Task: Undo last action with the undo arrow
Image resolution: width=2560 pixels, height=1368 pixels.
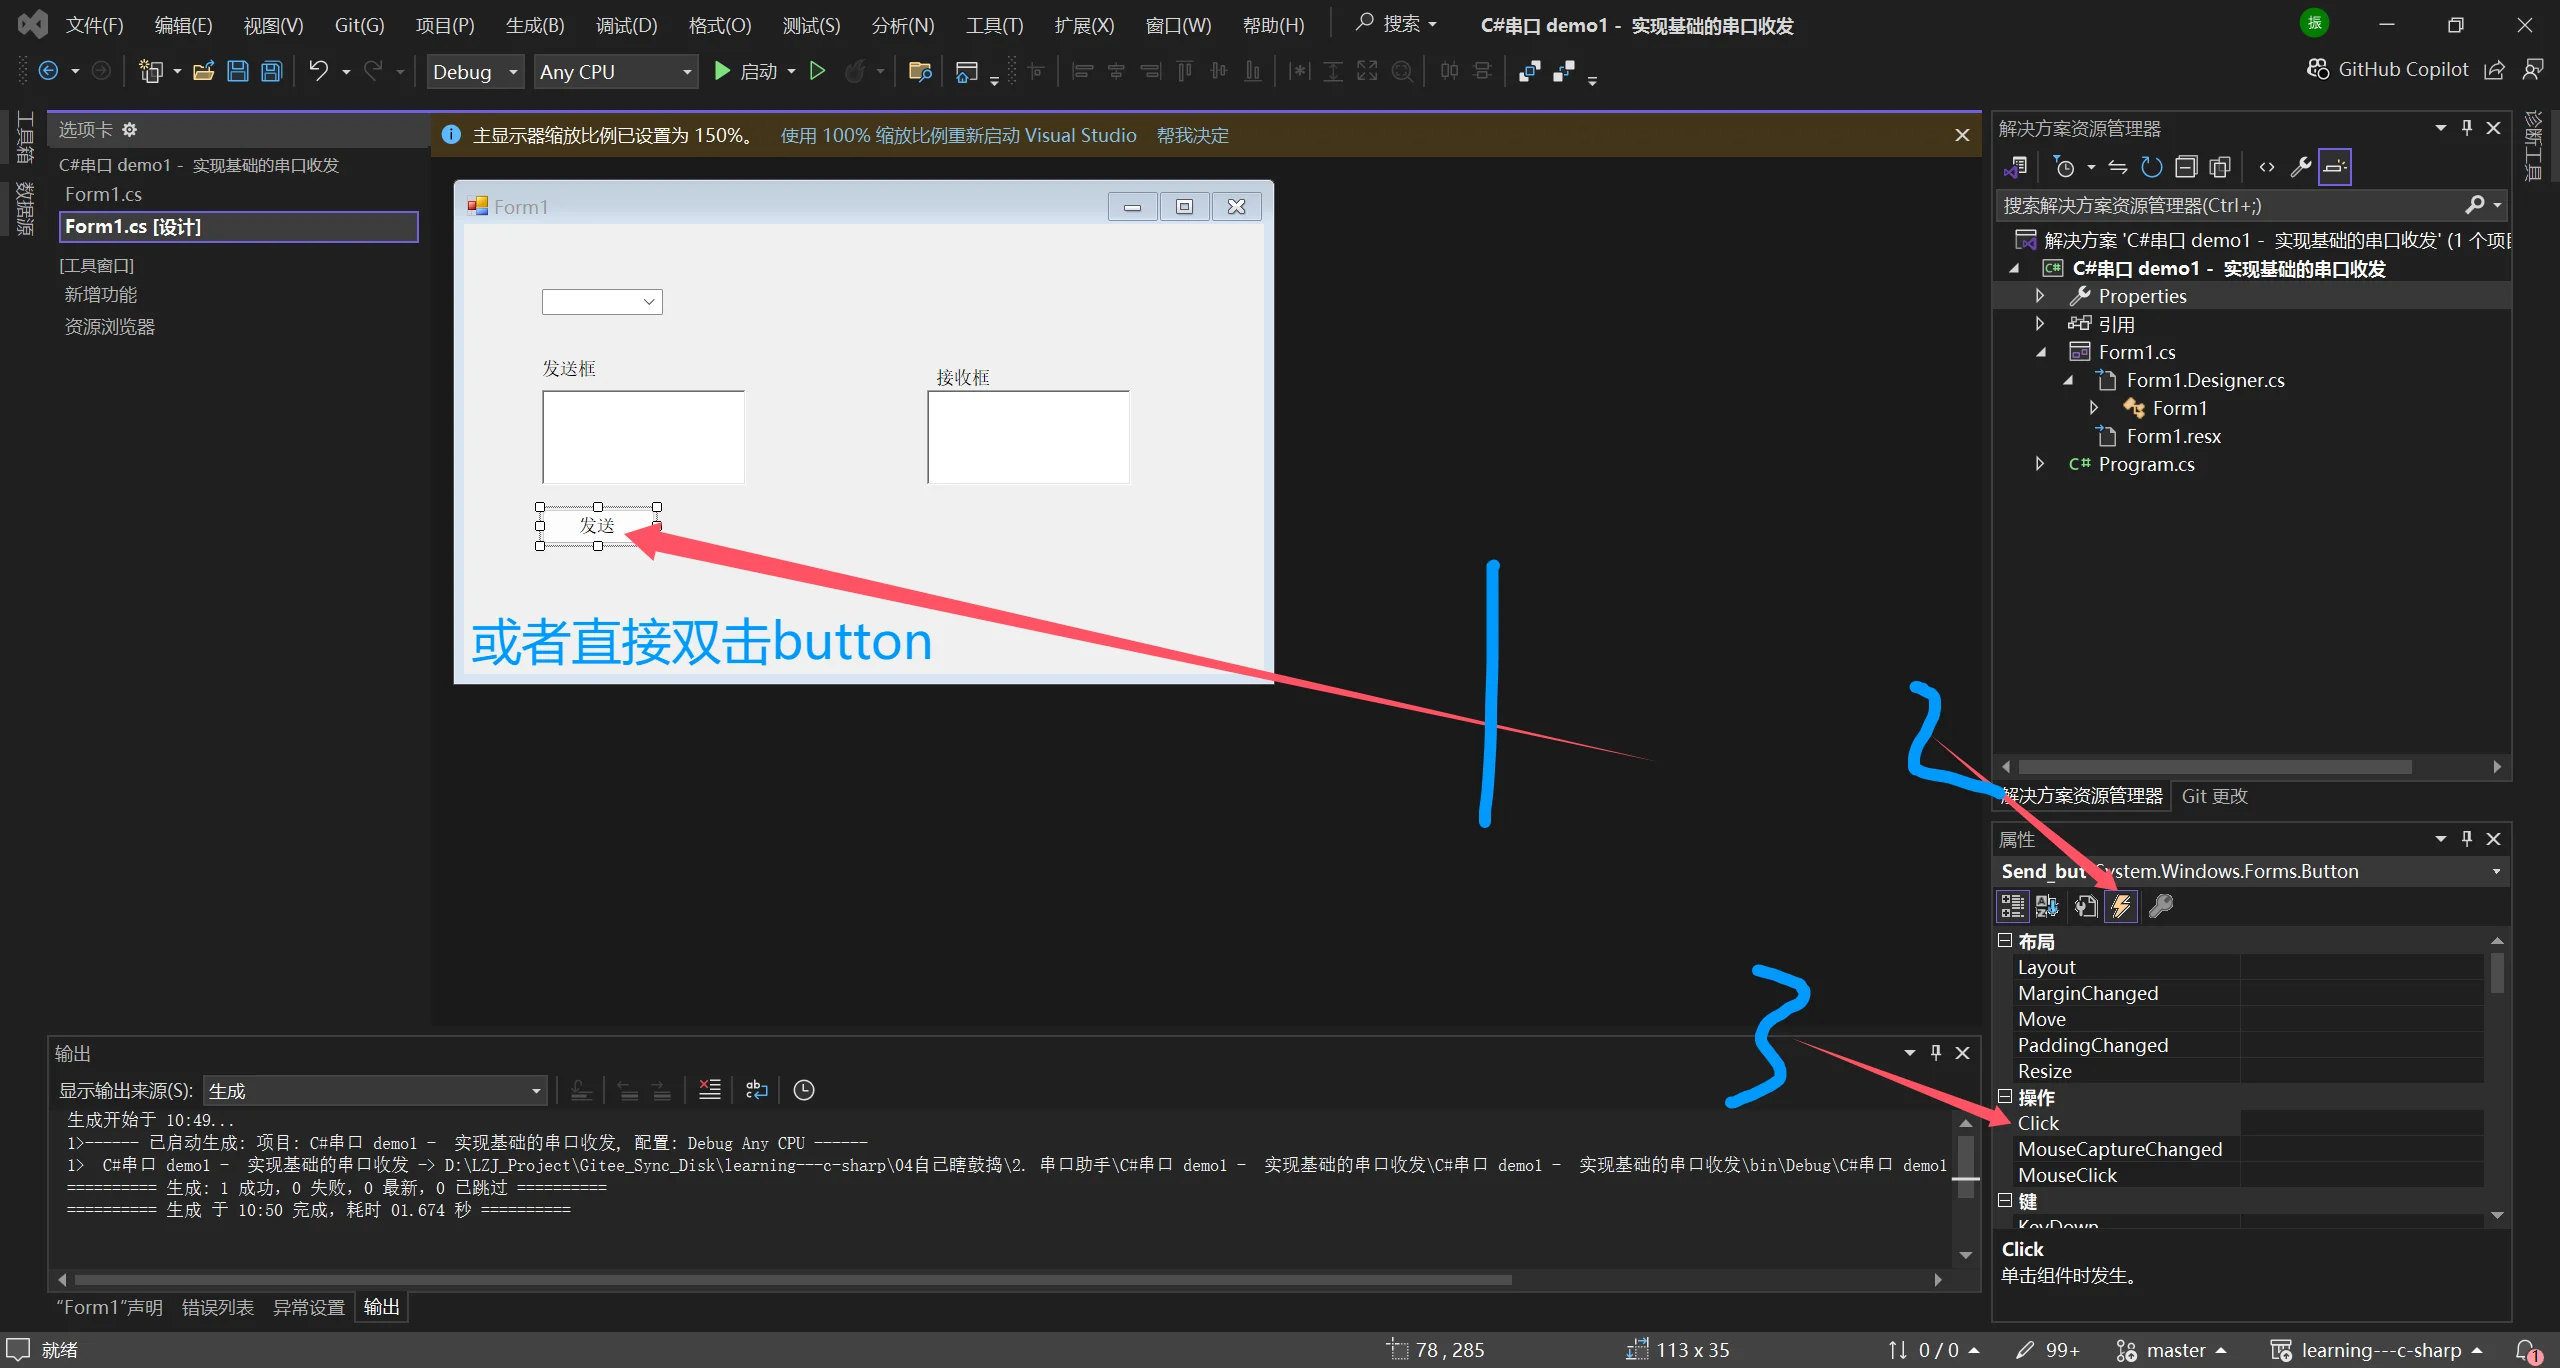Action: pyautogui.click(x=319, y=71)
